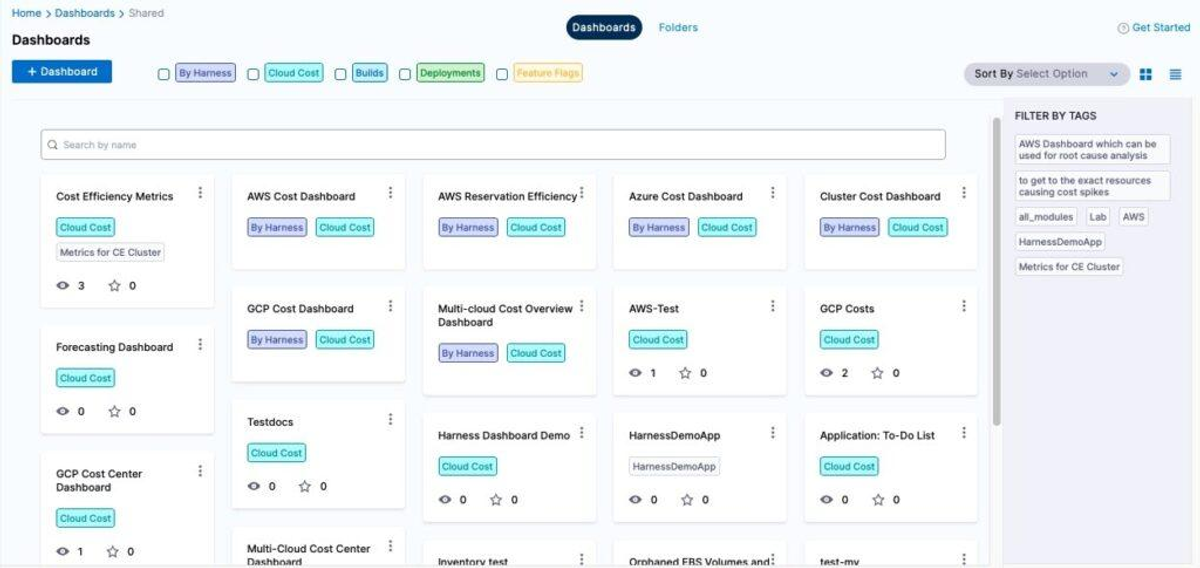Click Cloud Cost tag on AWS-Test card

(658, 340)
